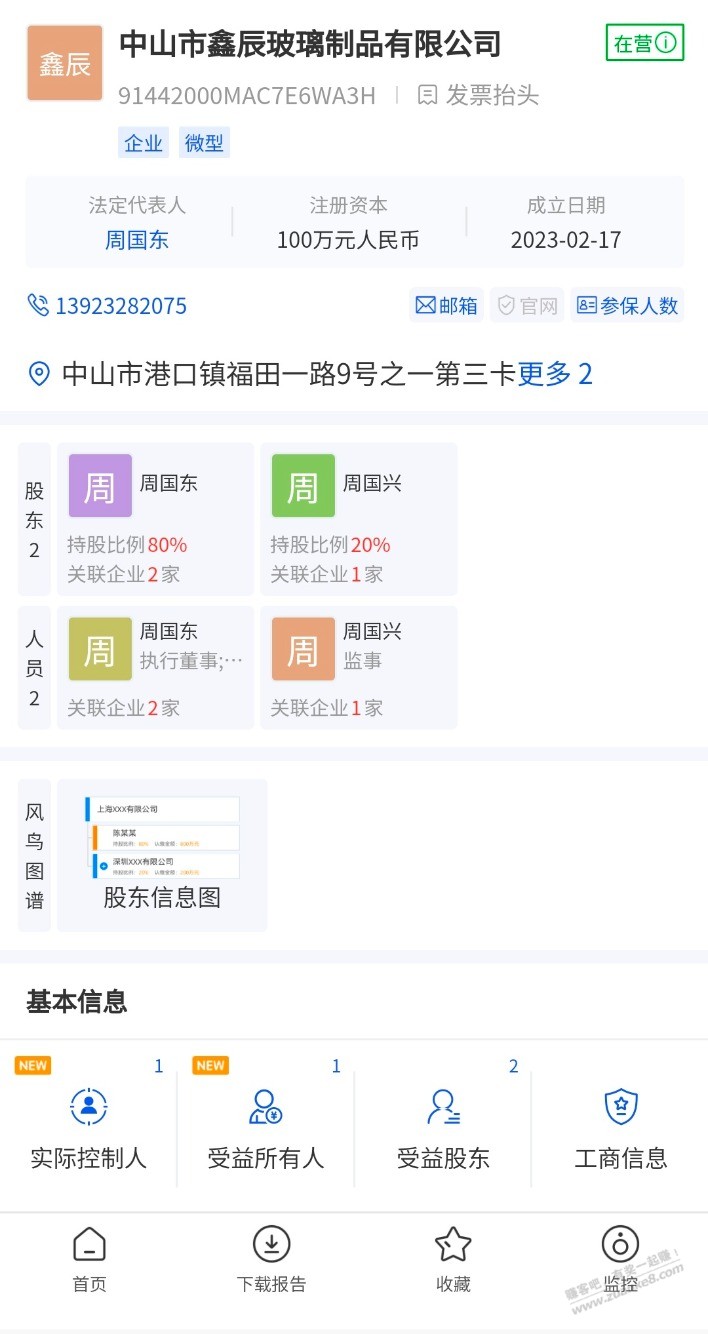
Task: Open shareholder 周国兴 20% card
Action: [x=359, y=519]
